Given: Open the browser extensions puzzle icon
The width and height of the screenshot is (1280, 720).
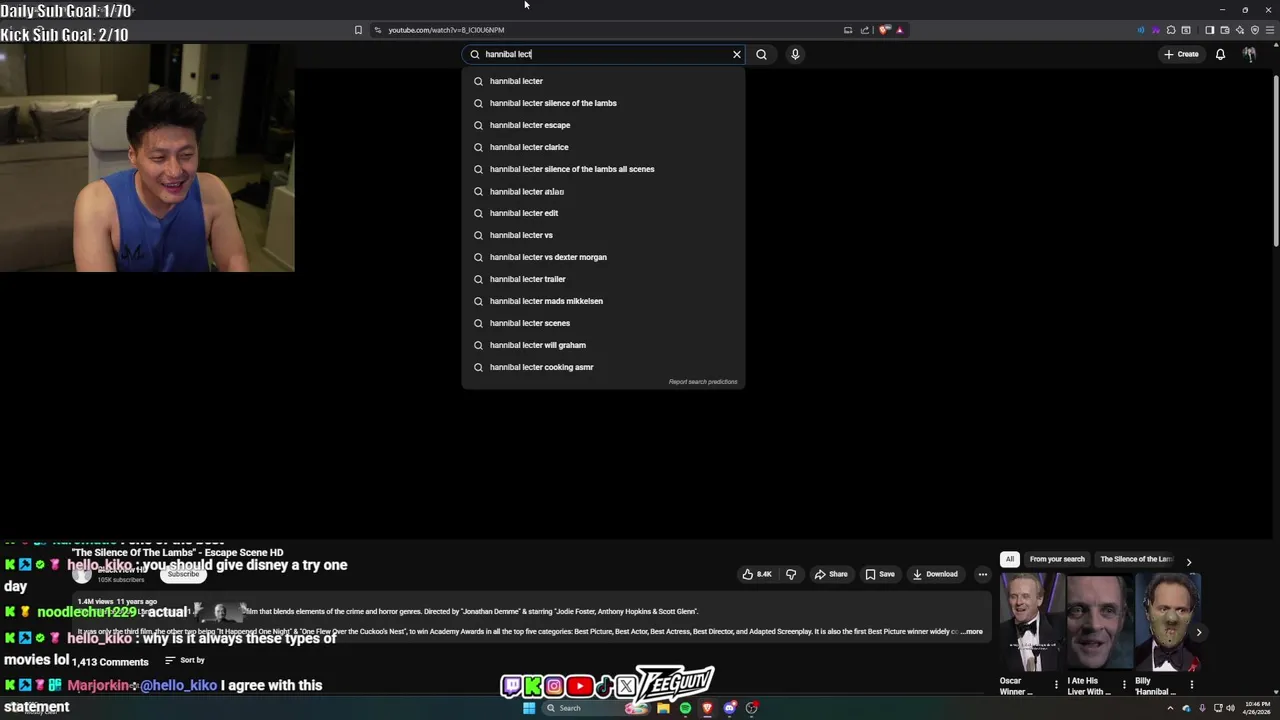Looking at the screenshot, I should [1171, 30].
